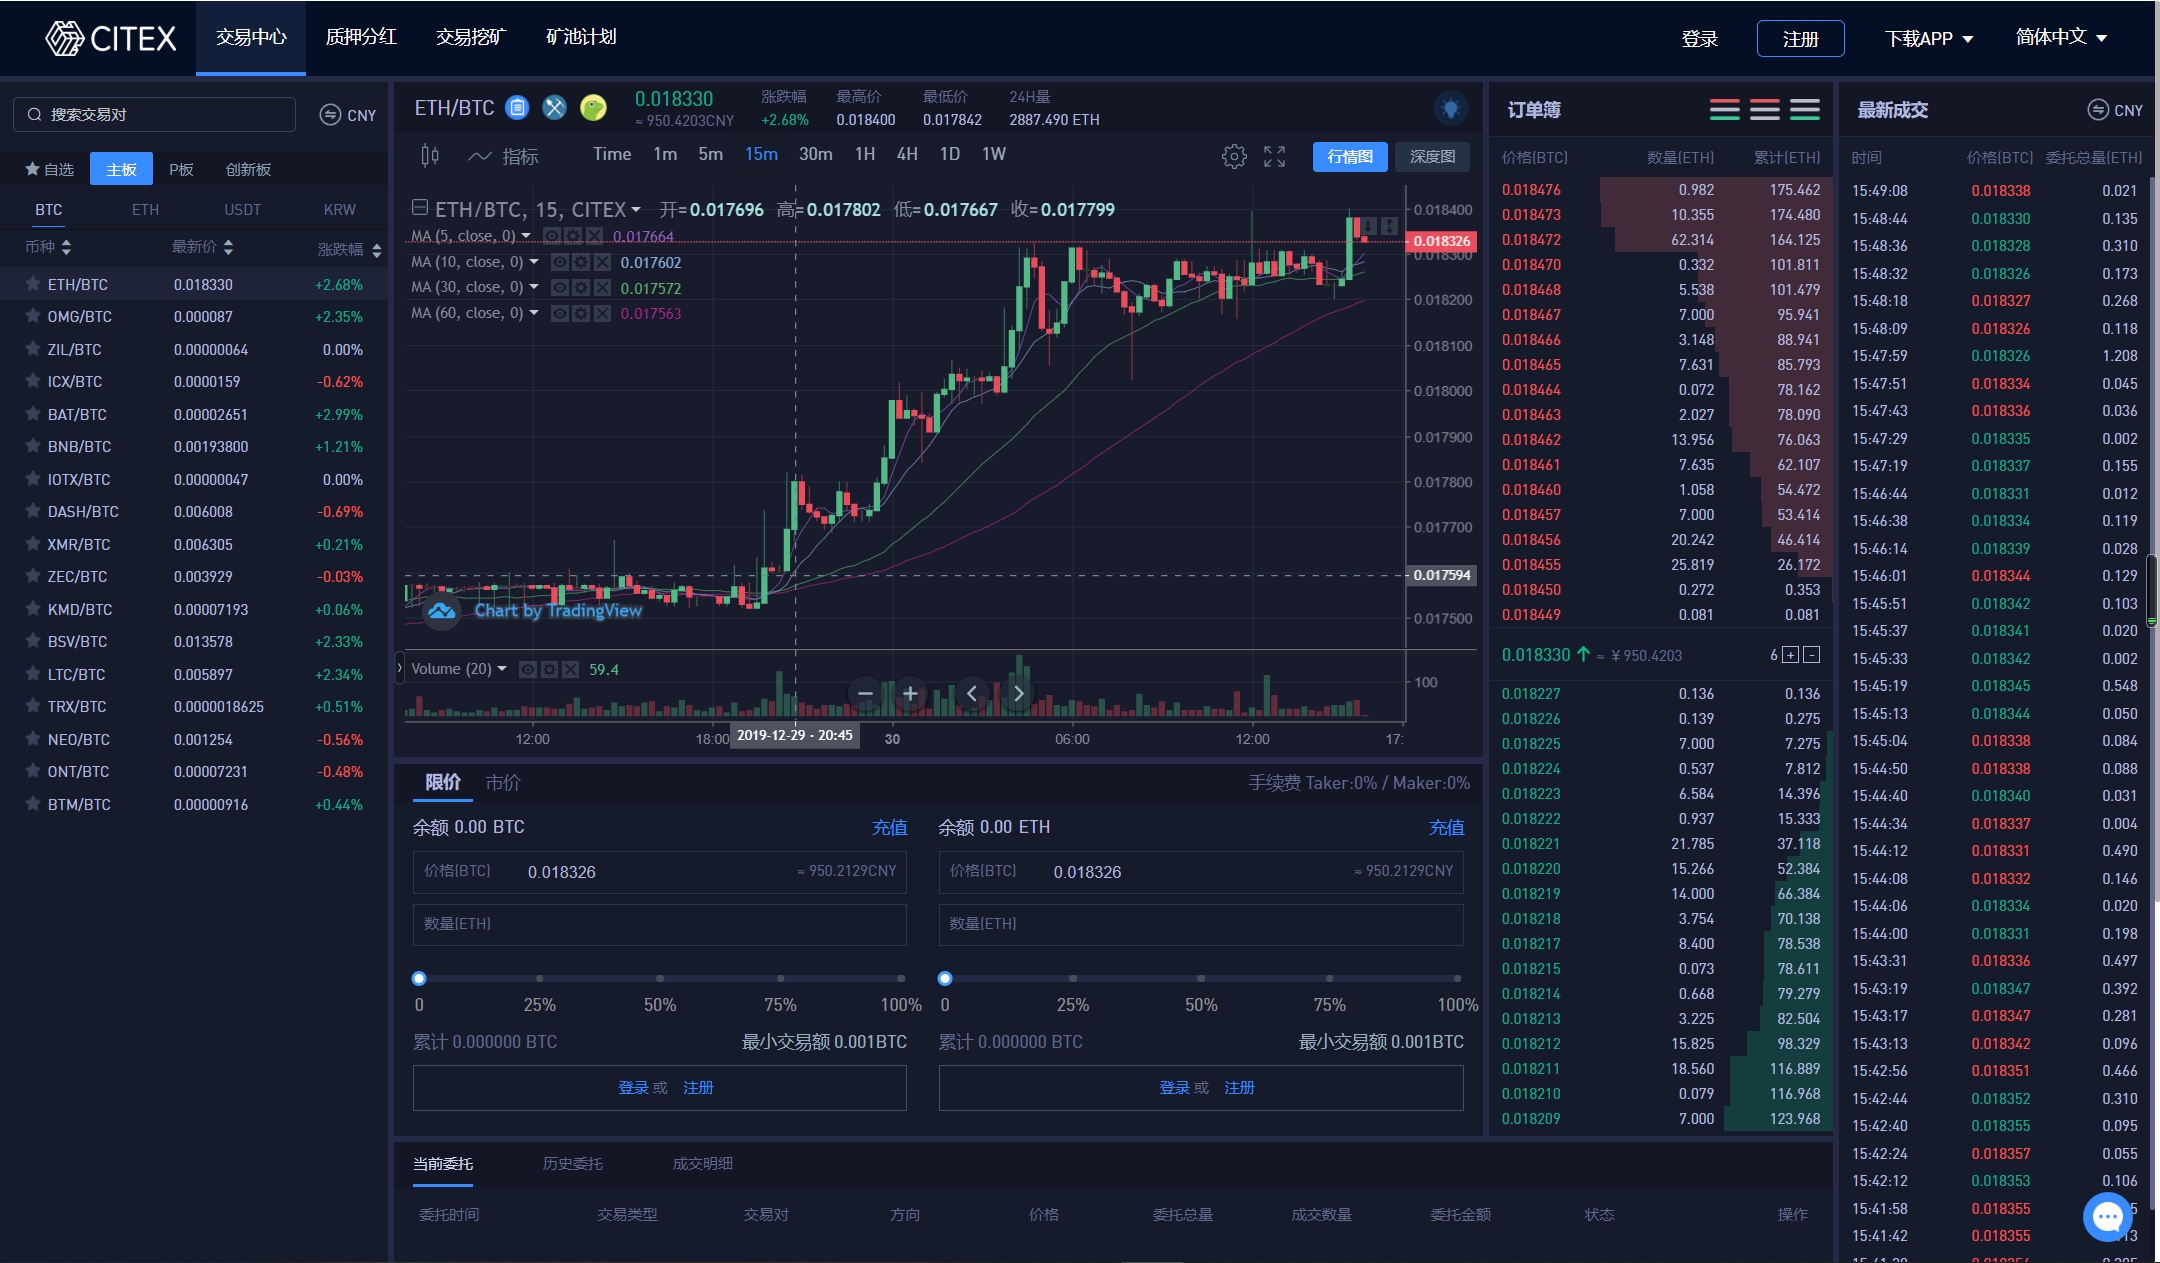Viewport: 2160px width, 1263px height.
Task: Switch to USDT market tab
Action: click(x=242, y=210)
